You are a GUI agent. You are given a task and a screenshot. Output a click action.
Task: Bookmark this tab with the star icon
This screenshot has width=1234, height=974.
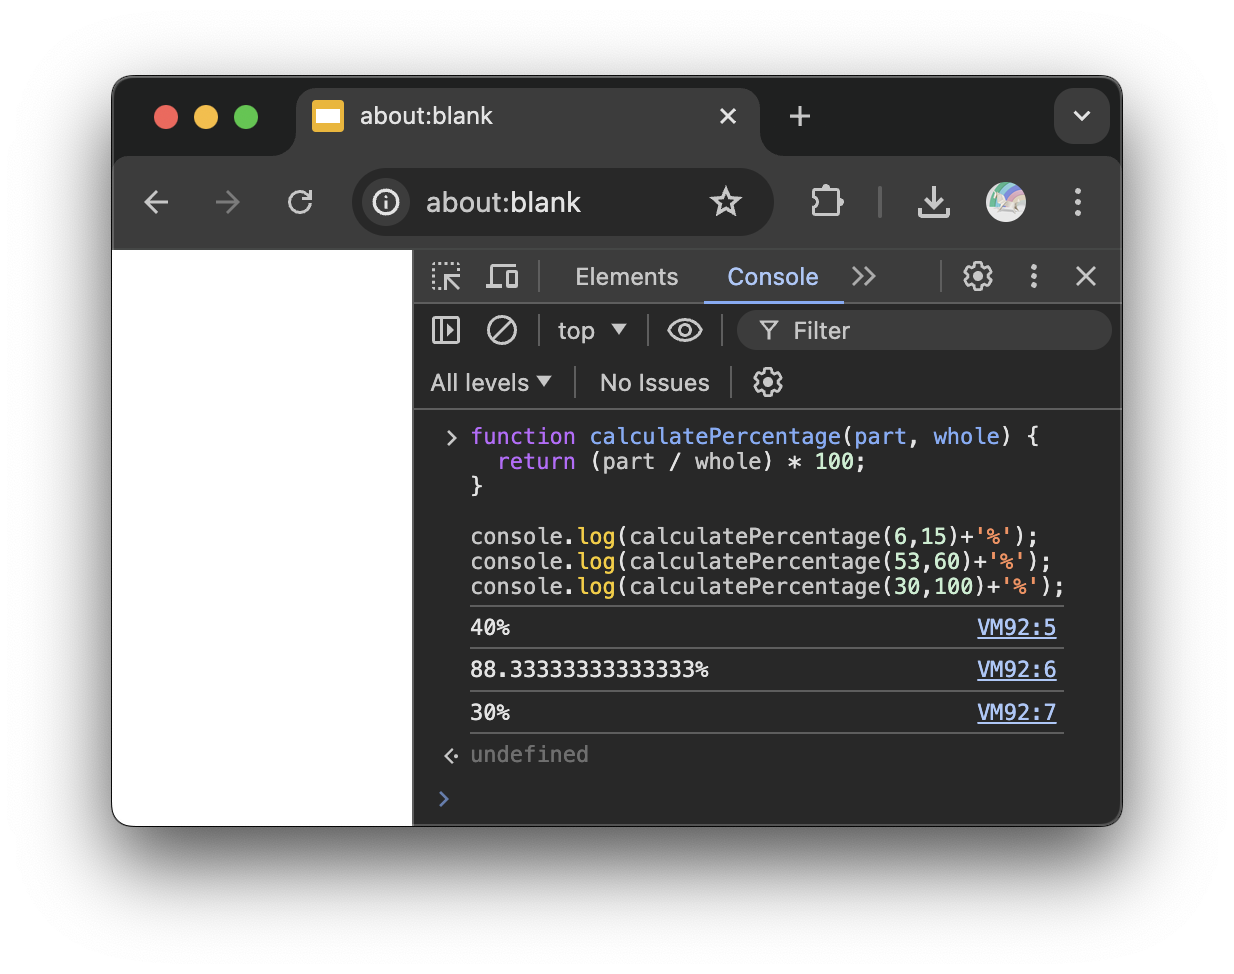(725, 202)
